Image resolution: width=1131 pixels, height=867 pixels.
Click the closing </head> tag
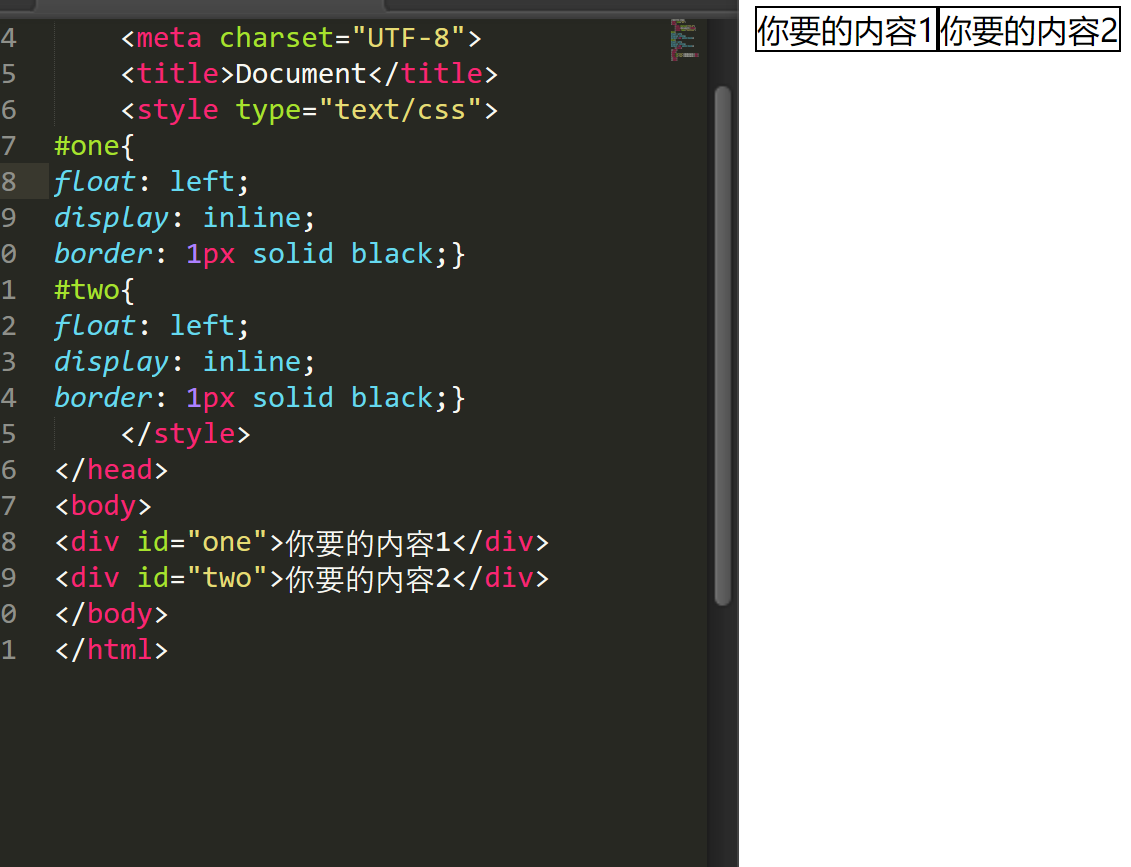point(111,470)
